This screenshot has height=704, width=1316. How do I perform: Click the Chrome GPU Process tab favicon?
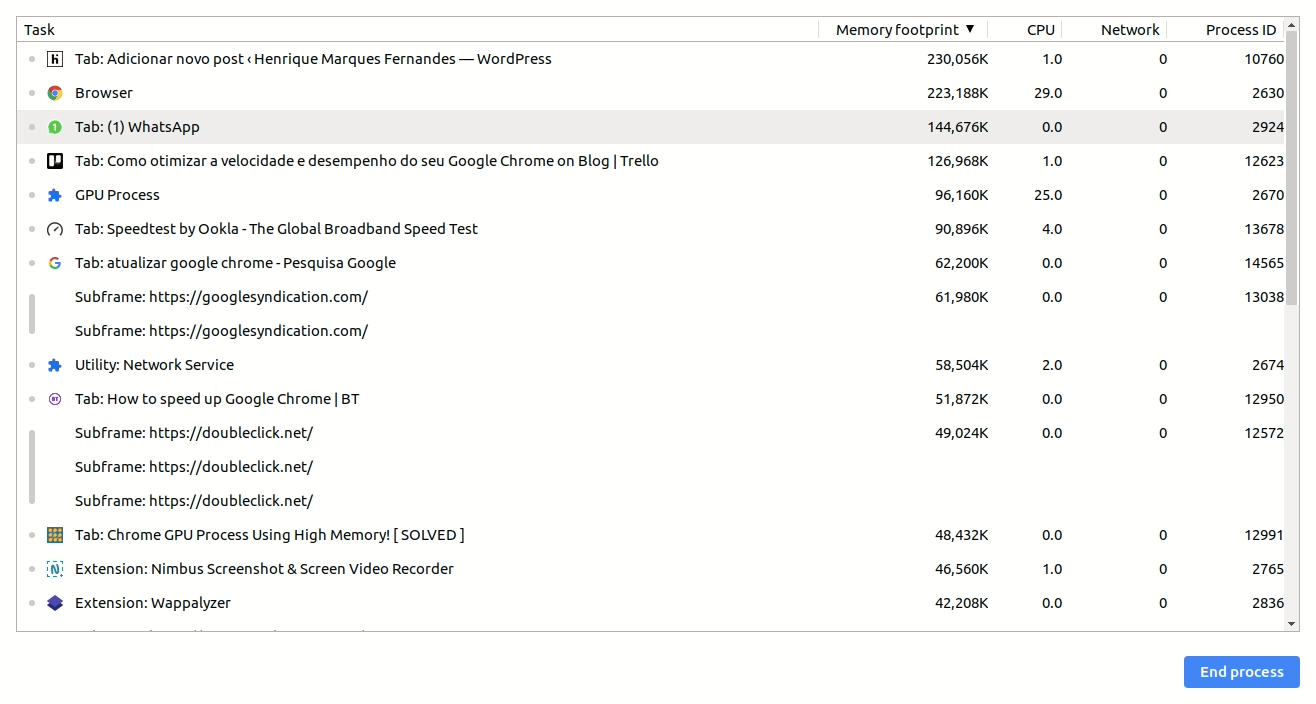55,535
